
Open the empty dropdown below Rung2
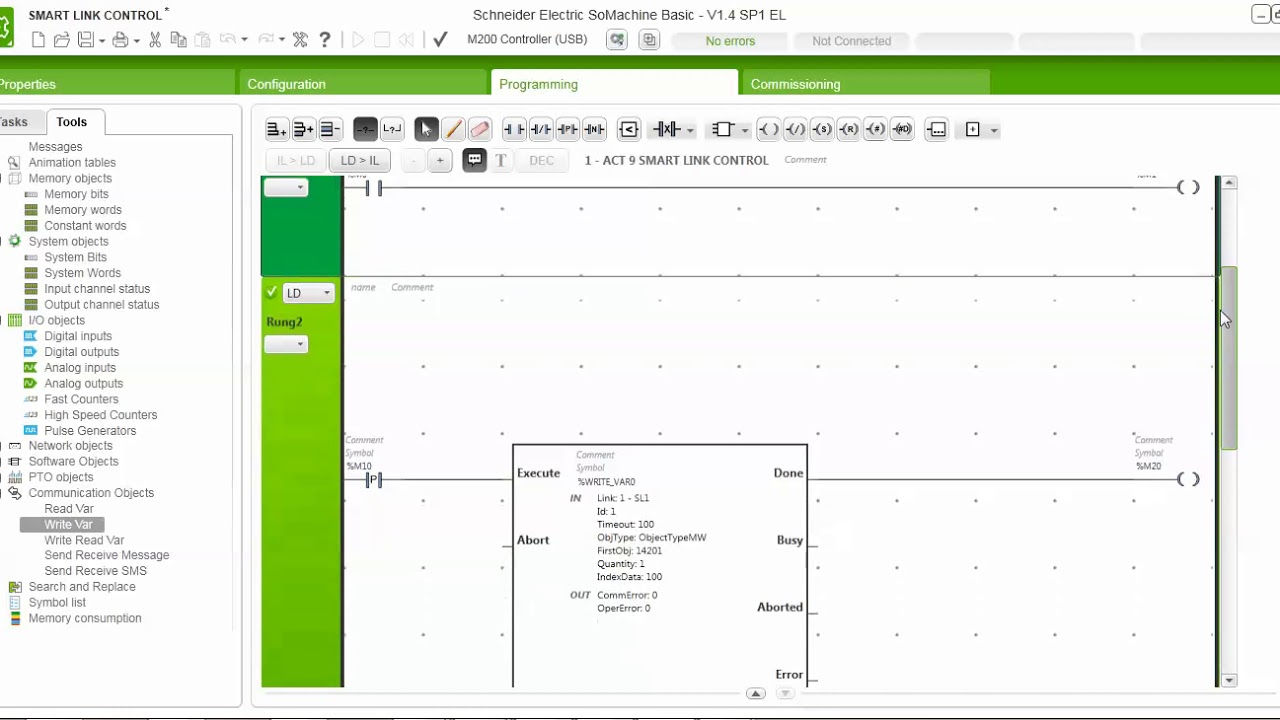coord(285,345)
